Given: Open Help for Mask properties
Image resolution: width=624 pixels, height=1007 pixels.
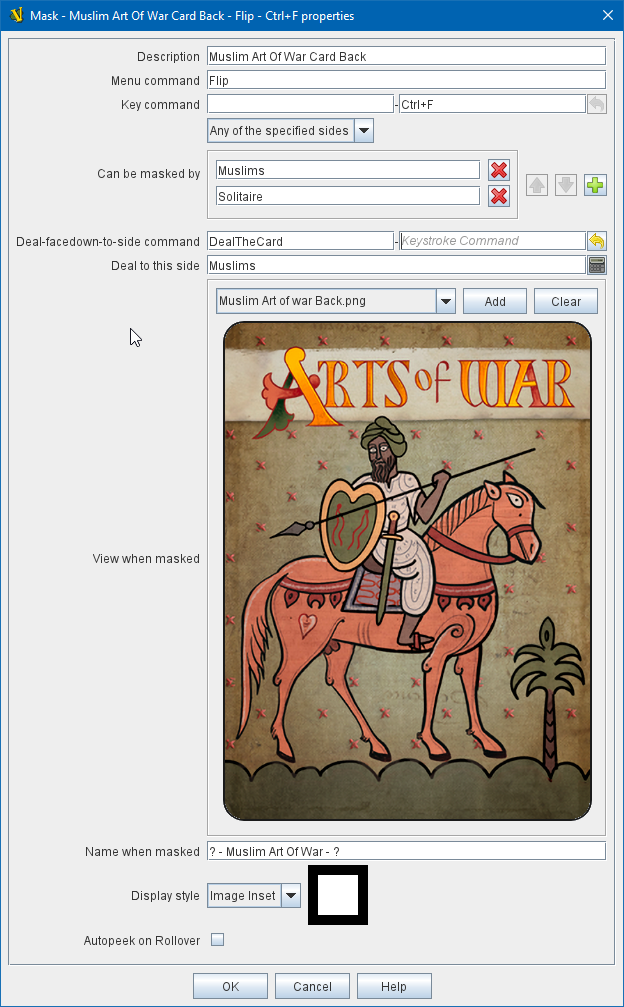Looking at the screenshot, I should click(x=394, y=986).
